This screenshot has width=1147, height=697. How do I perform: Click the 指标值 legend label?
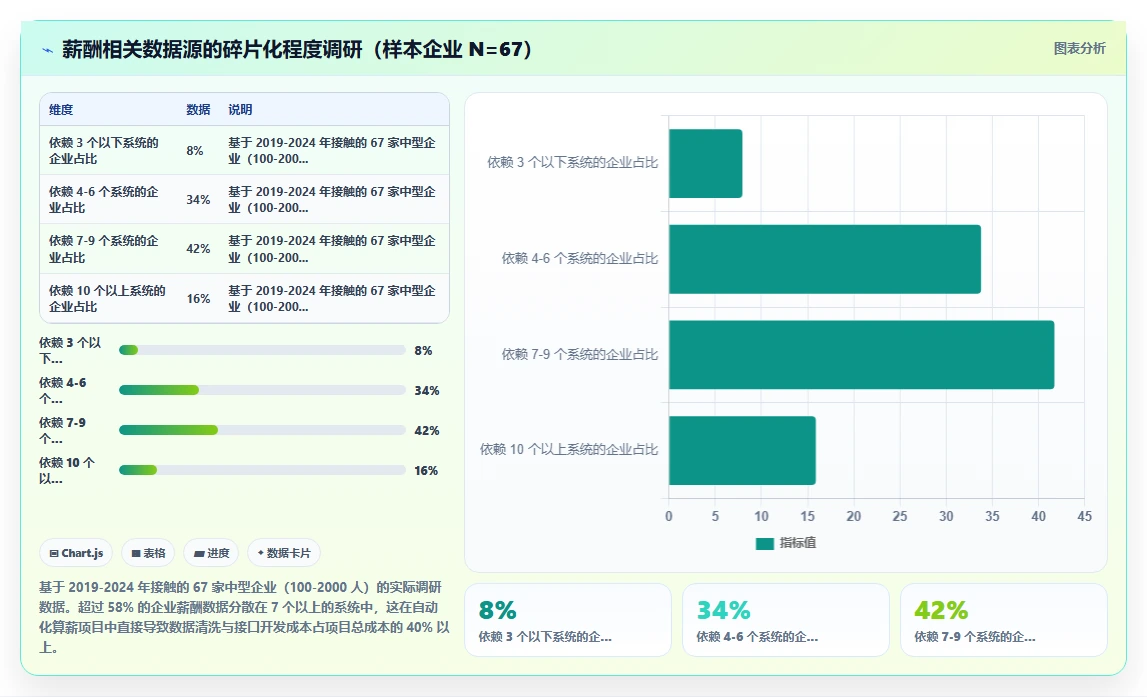pos(797,543)
